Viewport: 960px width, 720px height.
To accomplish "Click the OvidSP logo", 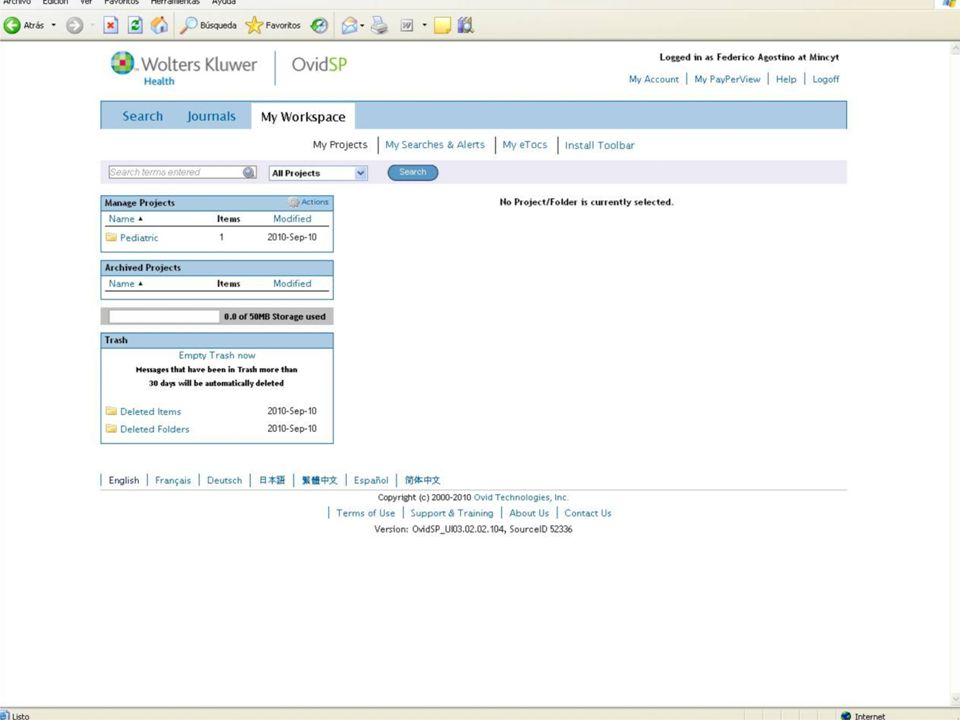I will 319,64.
